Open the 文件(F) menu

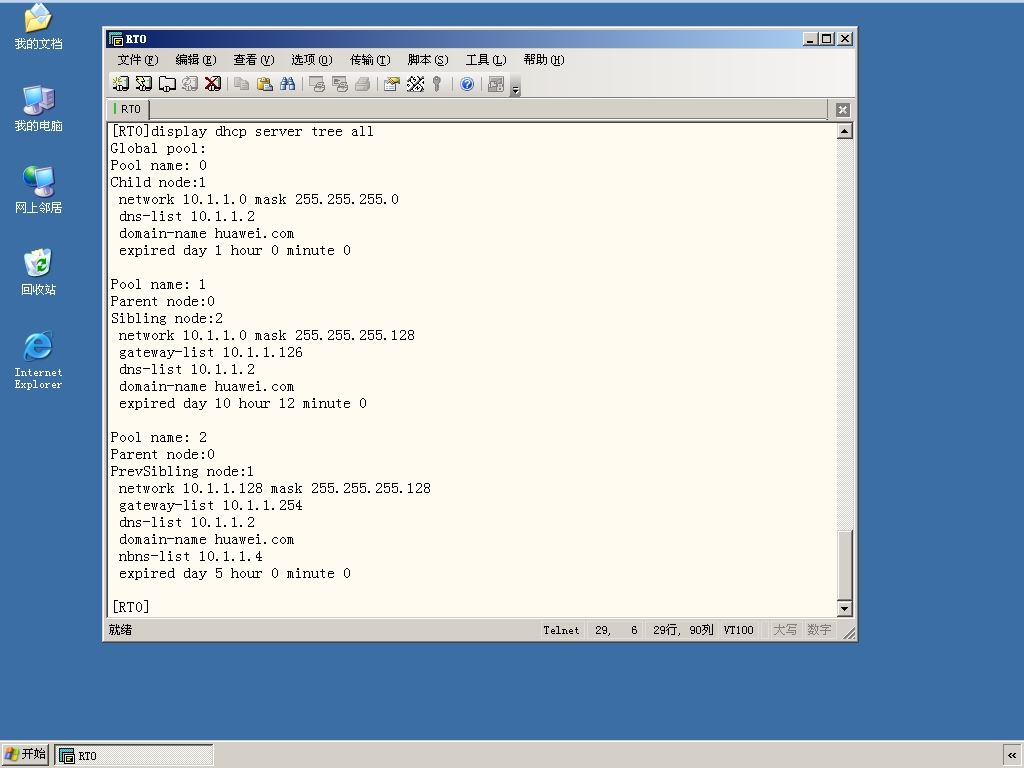coord(138,60)
